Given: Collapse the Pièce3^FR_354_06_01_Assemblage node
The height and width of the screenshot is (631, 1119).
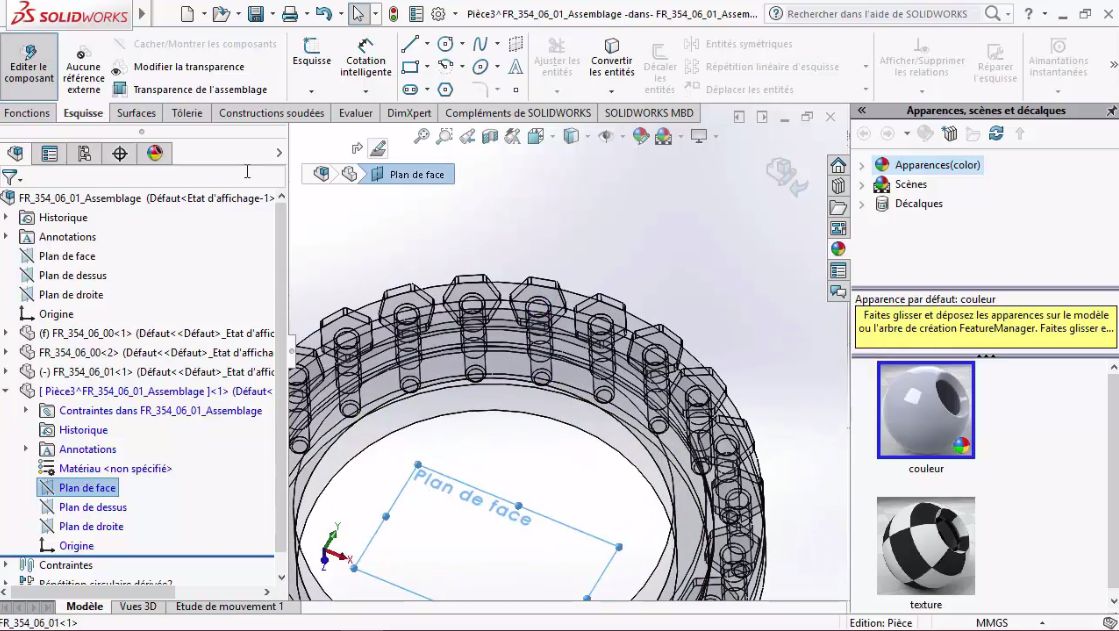Looking at the screenshot, I should [6, 390].
